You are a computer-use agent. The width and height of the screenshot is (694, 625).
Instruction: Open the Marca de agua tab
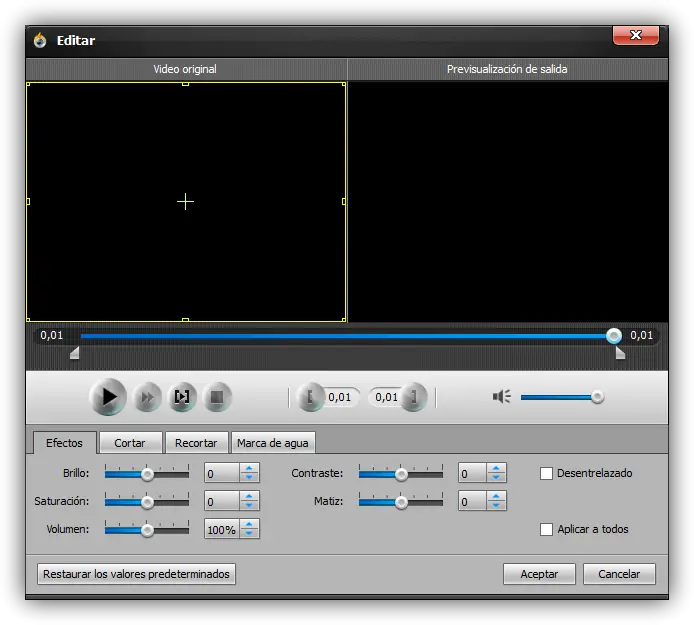click(272, 443)
